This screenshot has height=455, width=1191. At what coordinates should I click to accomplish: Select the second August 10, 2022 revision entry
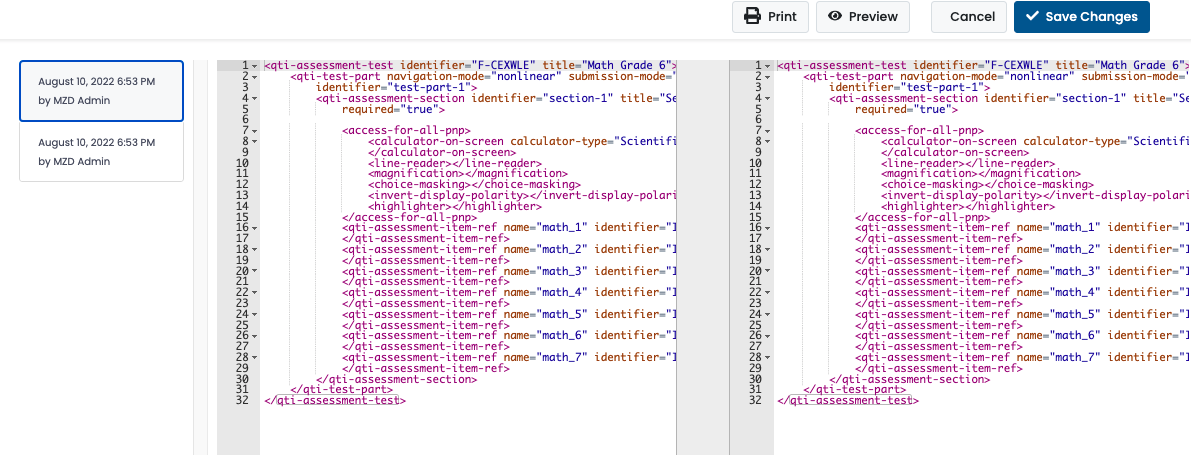(x=101, y=151)
